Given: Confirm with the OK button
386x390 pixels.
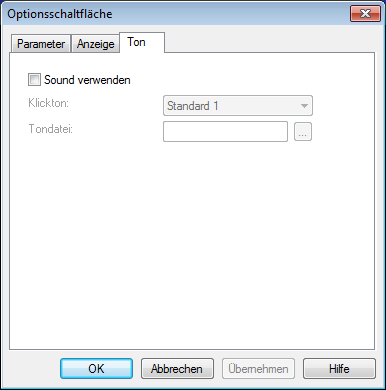Looking at the screenshot, I should coord(96,369).
